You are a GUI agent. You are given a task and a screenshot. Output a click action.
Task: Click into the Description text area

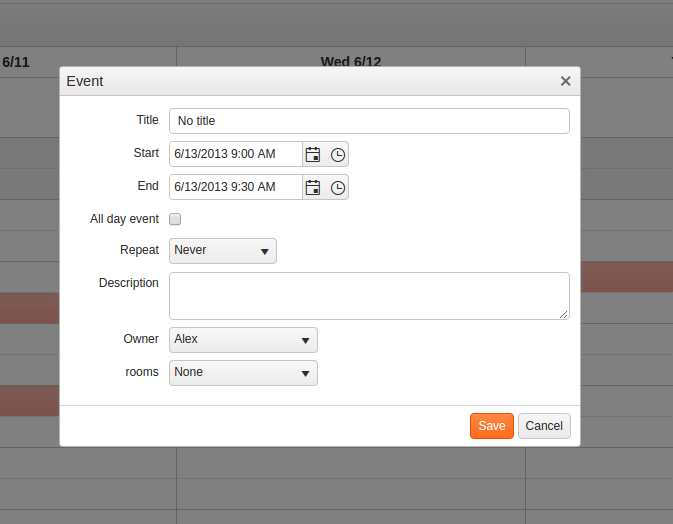click(368, 296)
